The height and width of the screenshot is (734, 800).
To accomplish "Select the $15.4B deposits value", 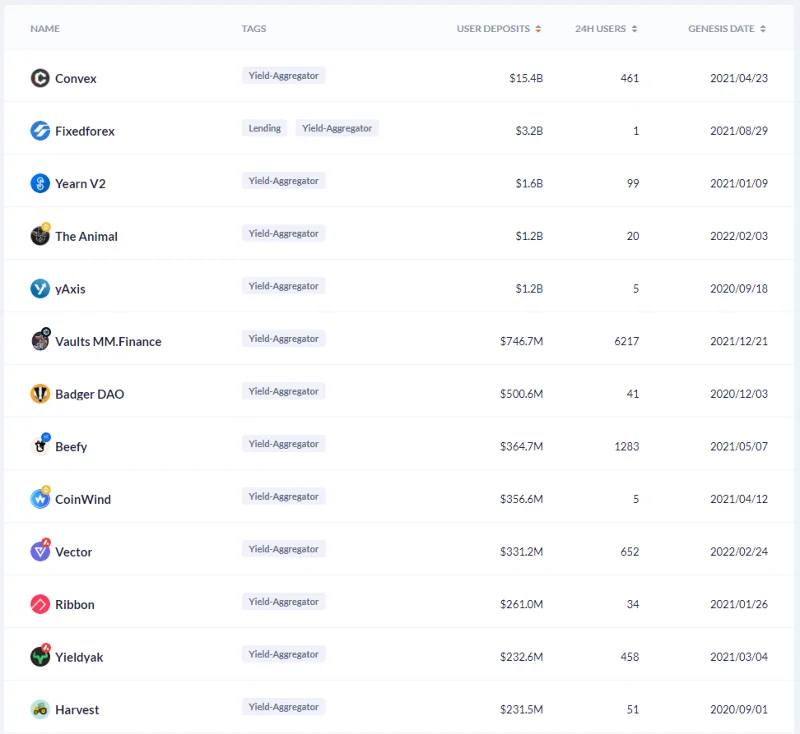I will (x=526, y=78).
